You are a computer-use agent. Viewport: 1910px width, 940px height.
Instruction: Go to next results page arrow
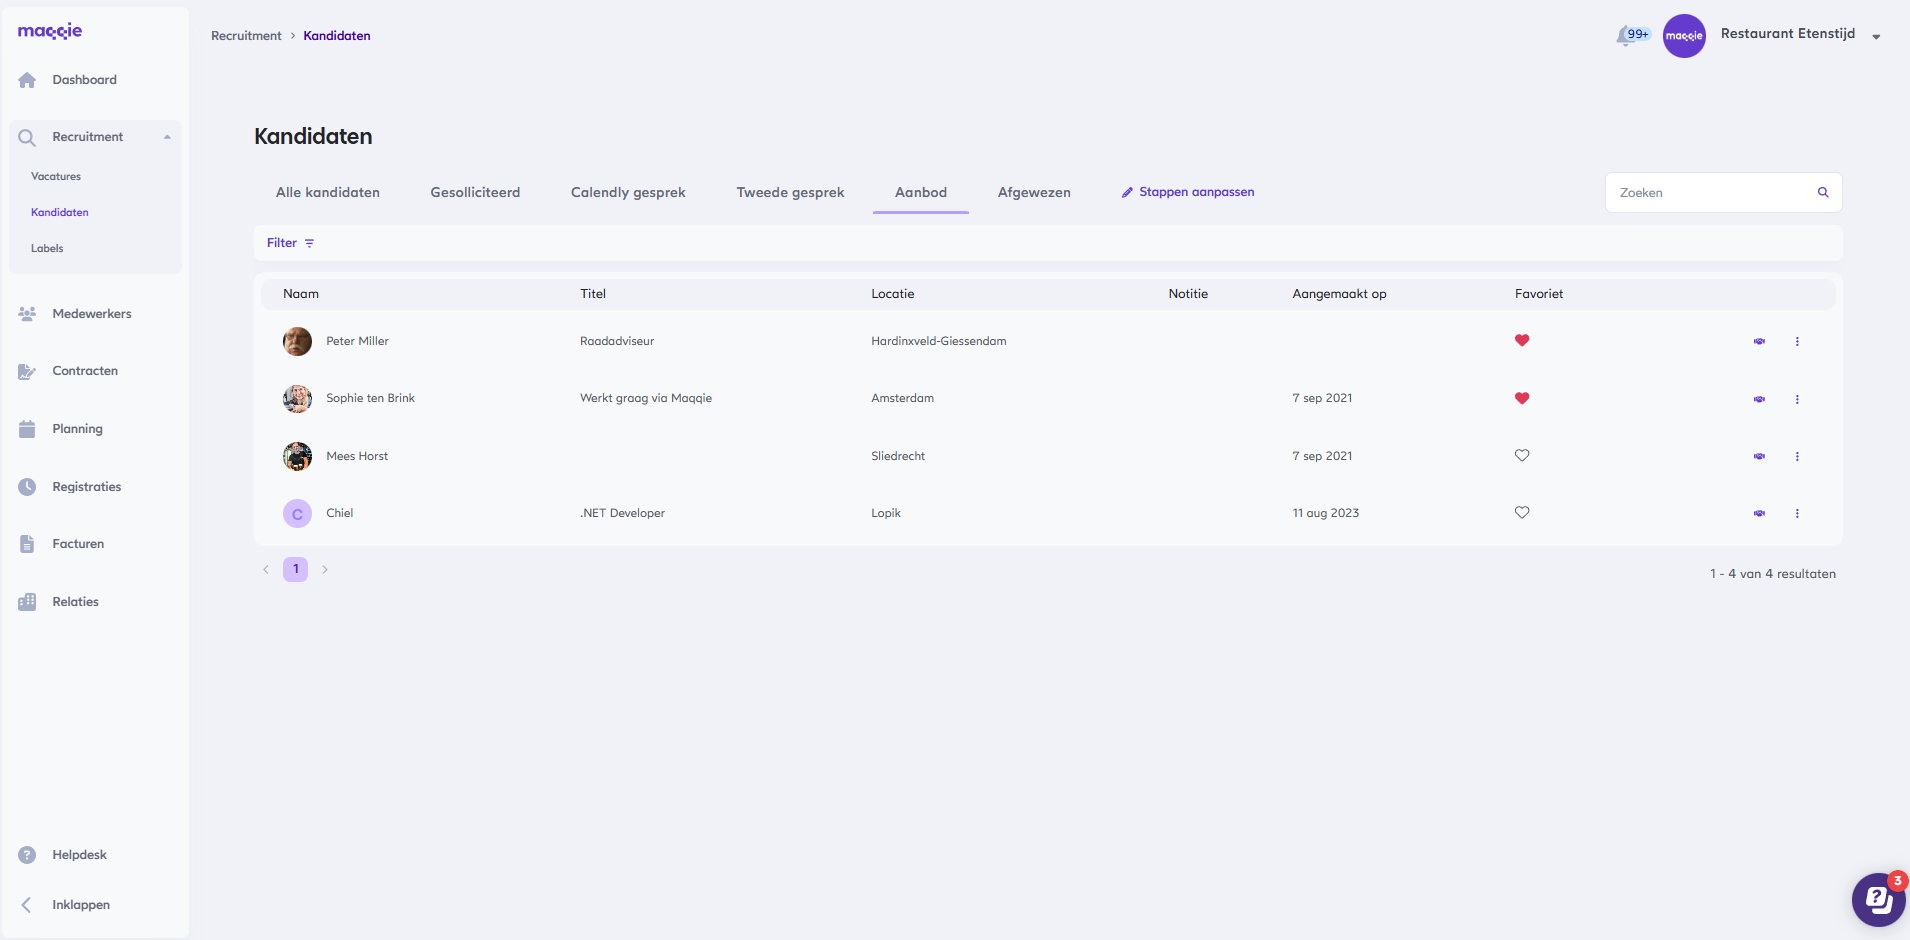[325, 570]
